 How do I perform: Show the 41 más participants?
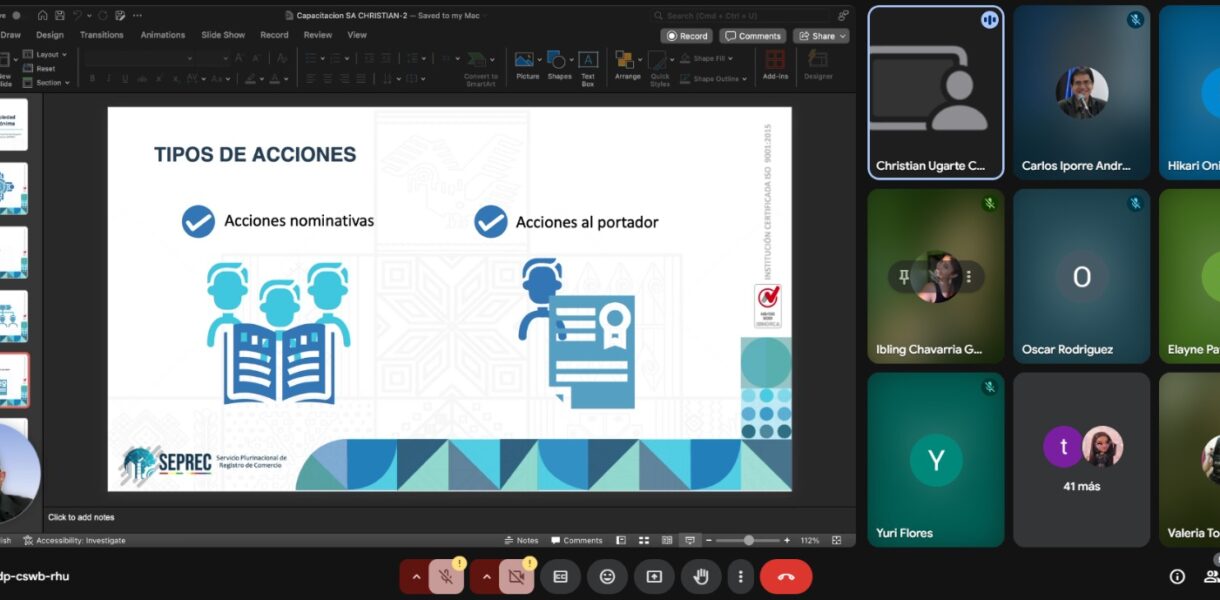pyautogui.click(x=1081, y=460)
